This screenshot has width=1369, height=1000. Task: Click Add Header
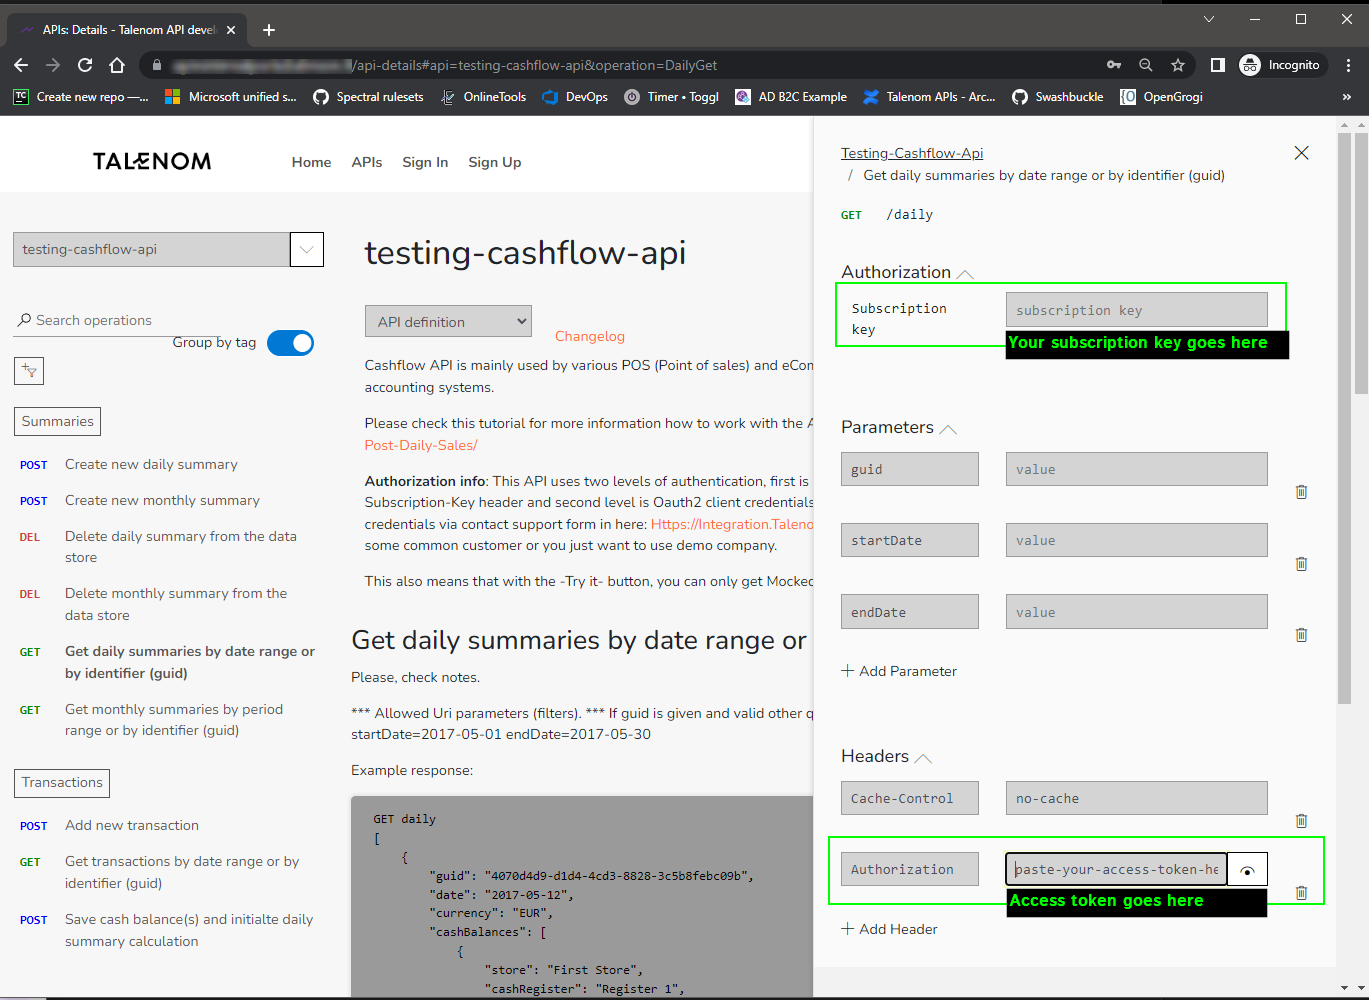pyautogui.click(x=890, y=929)
